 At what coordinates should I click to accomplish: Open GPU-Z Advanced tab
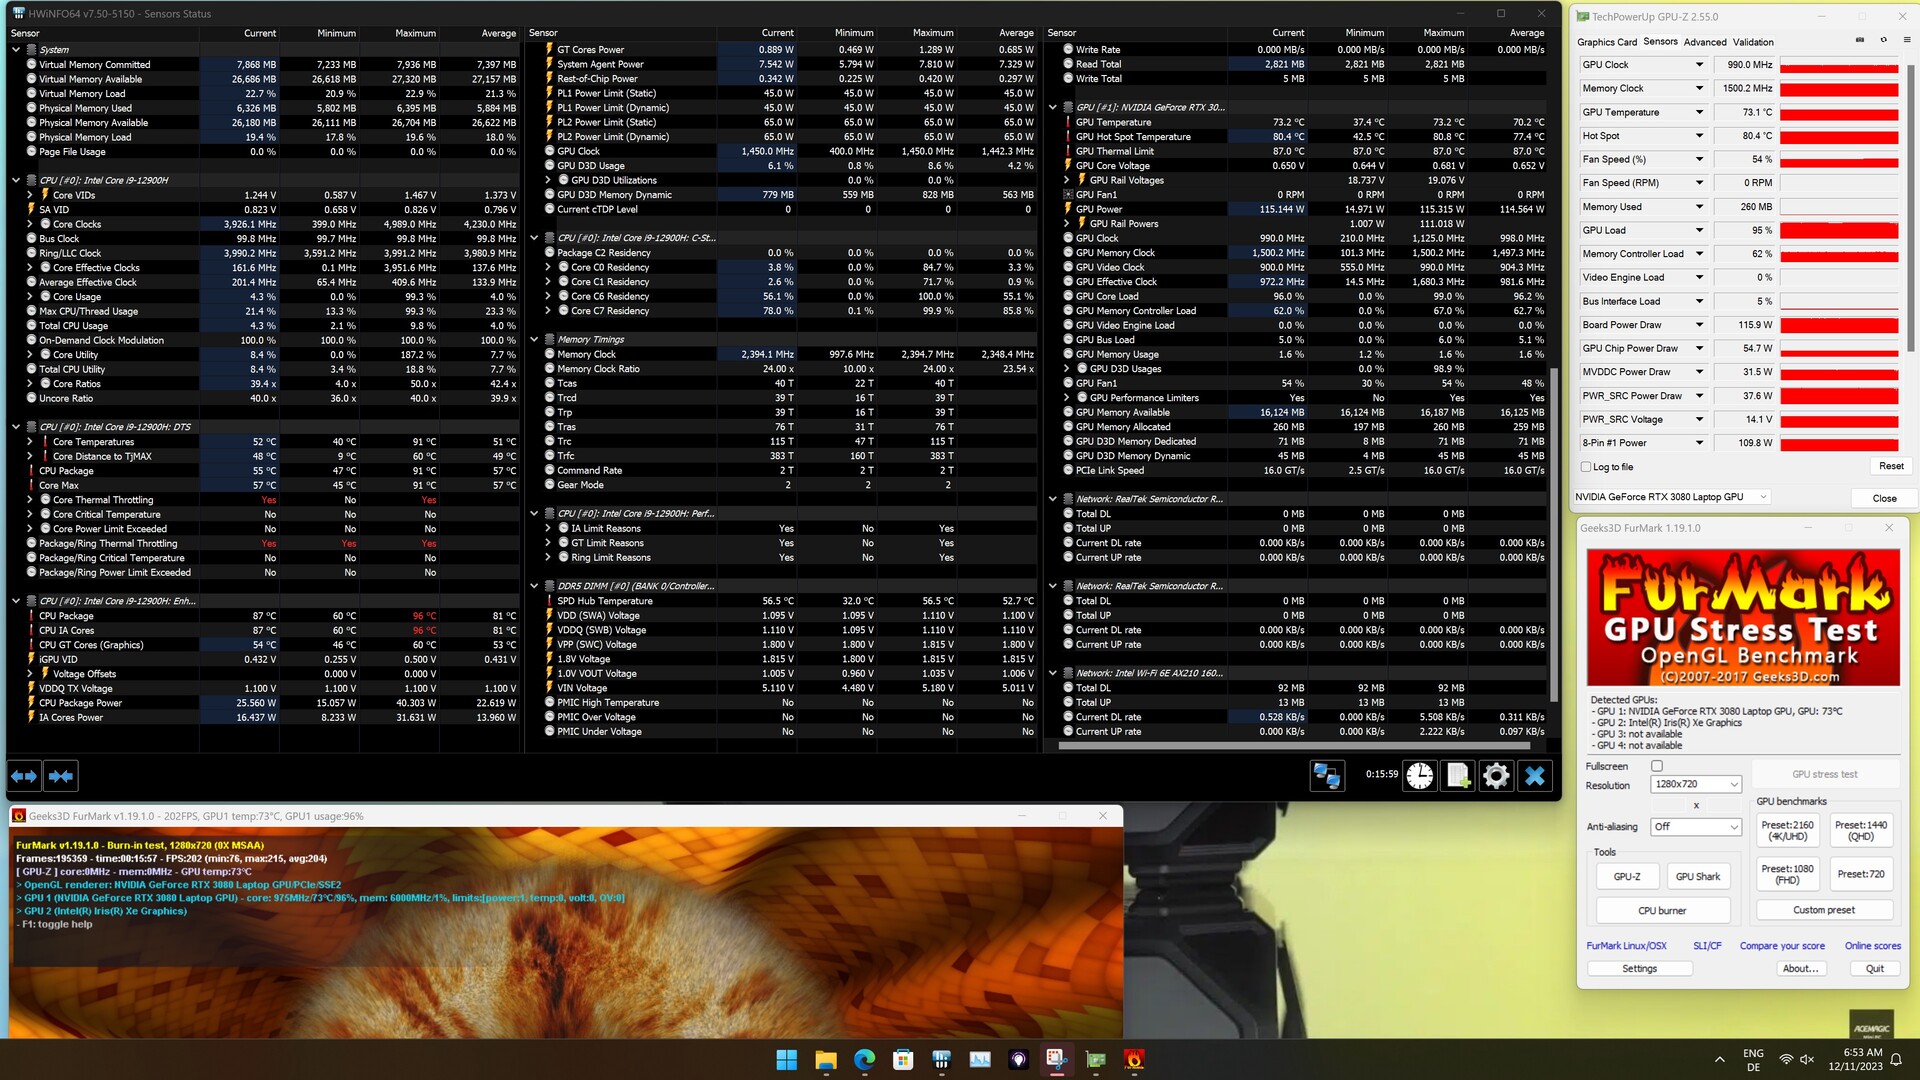click(1704, 42)
